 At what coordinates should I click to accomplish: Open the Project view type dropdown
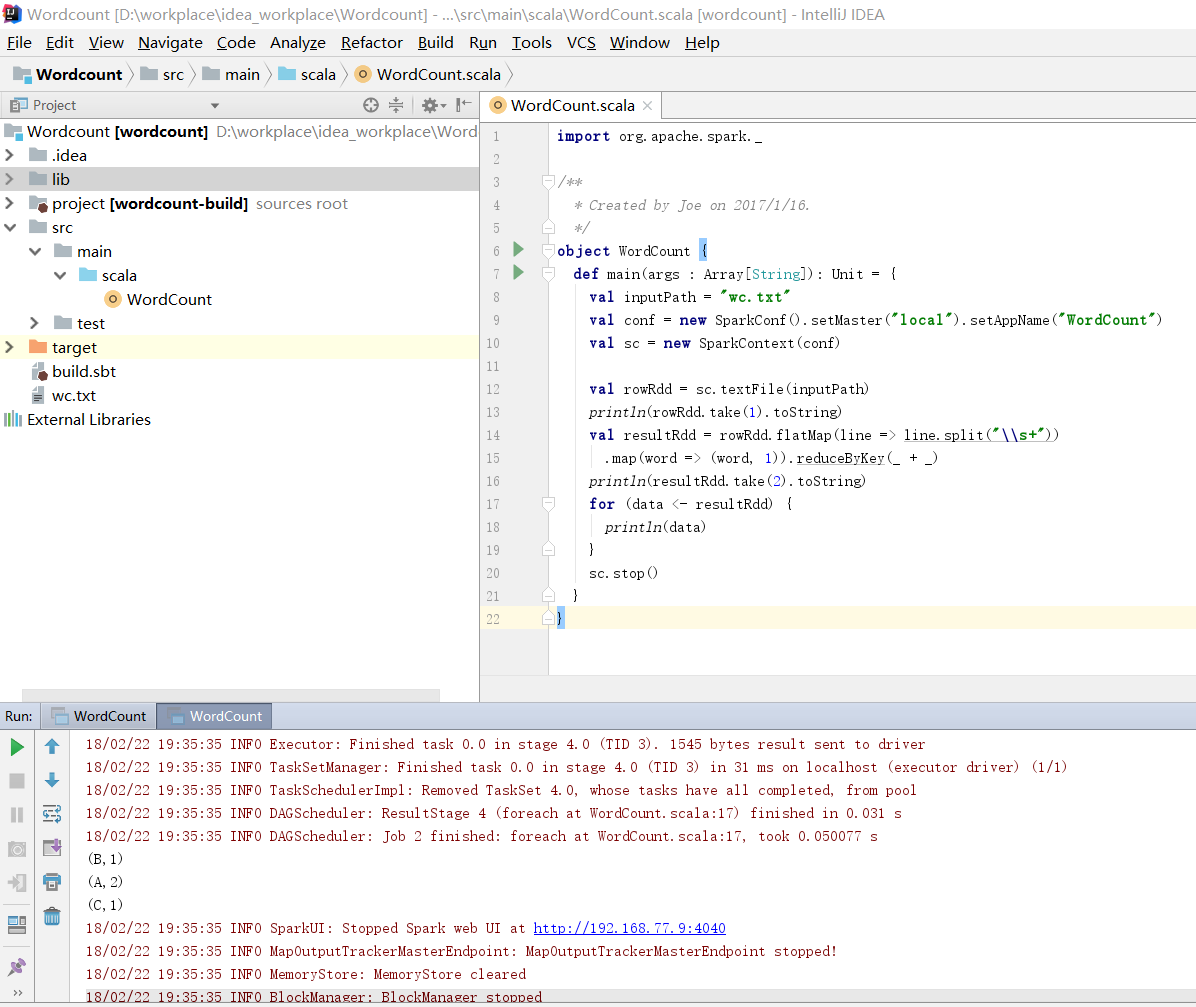215,105
